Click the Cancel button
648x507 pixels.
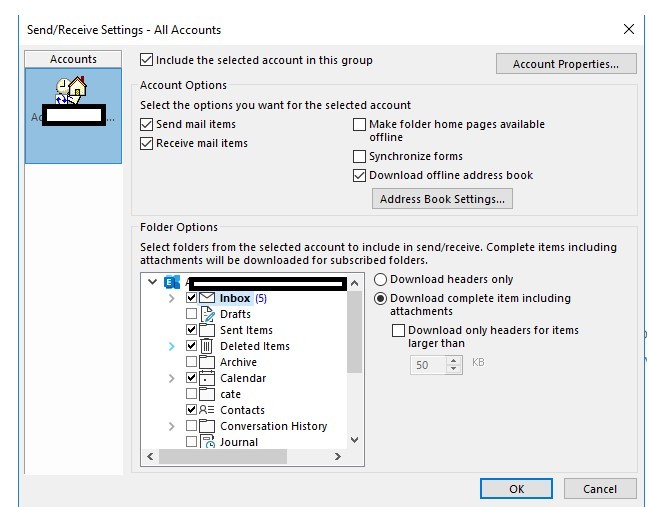(600, 489)
